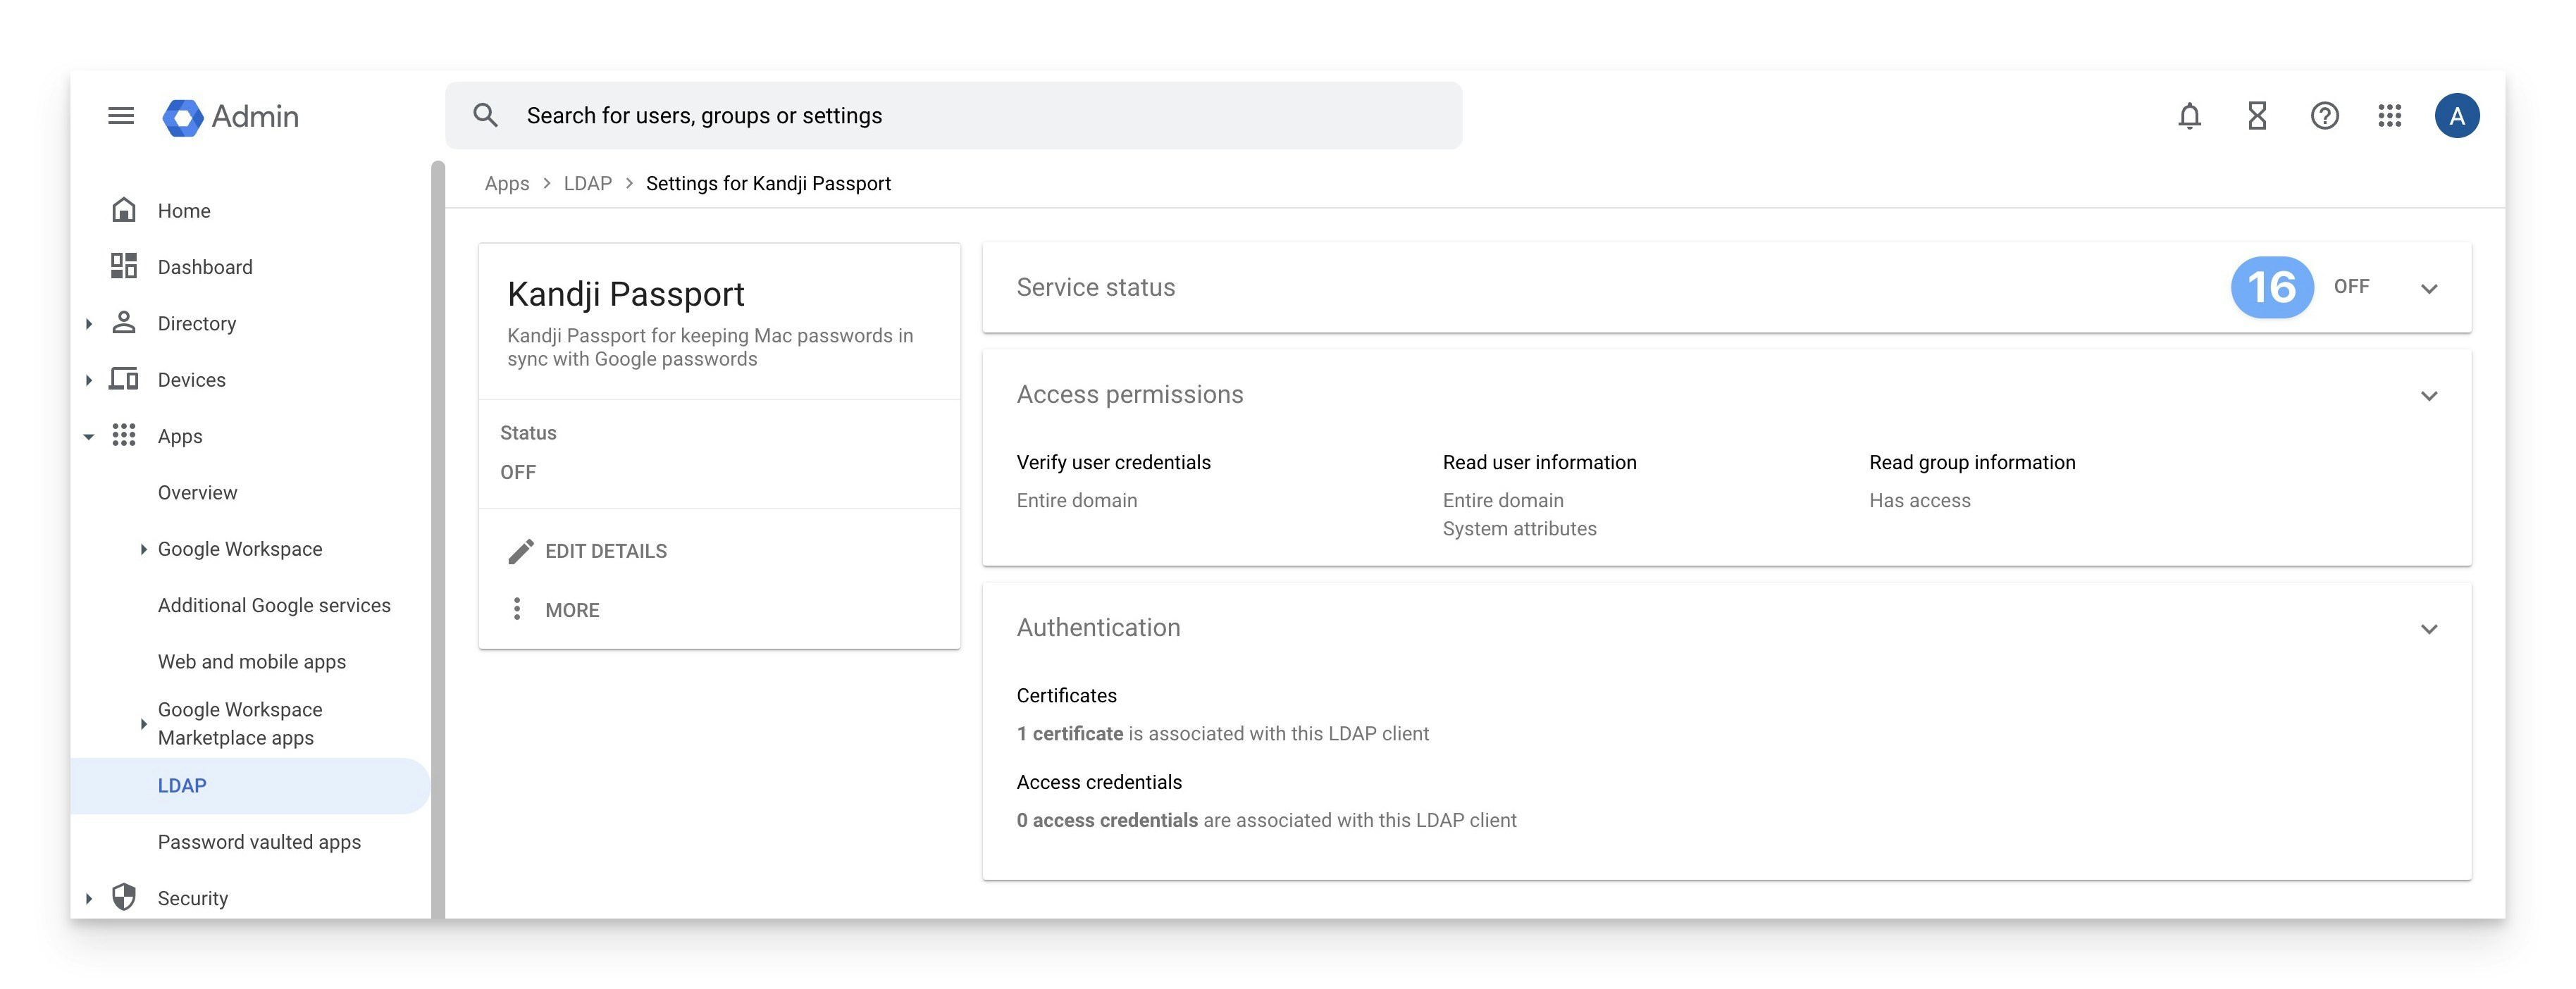Click the Service status OFF indicator
Screen dimensions: 2576x989
pos(2351,287)
